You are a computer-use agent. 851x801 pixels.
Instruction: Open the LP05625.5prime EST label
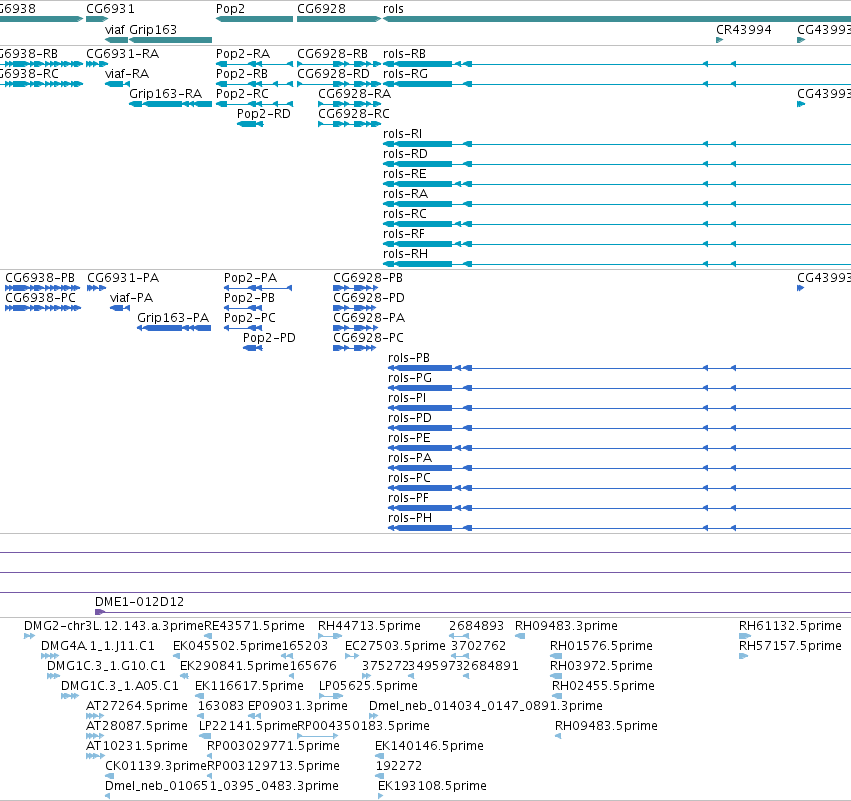[369, 686]
